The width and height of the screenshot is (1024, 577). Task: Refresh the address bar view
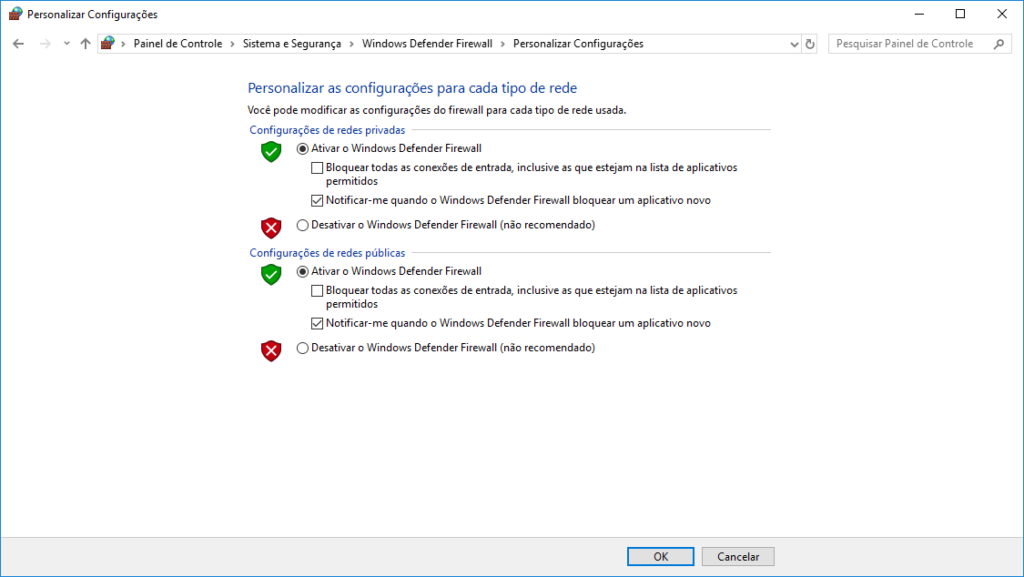[x=810, y=44]
